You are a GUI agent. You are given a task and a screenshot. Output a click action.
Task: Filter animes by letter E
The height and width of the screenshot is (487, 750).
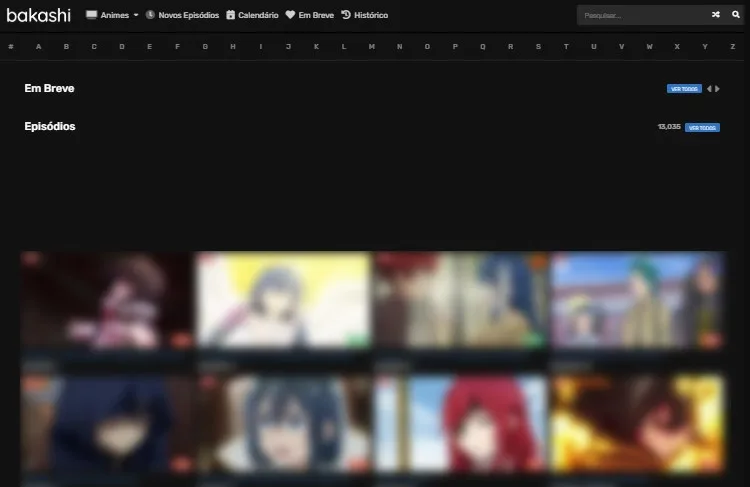[x=149, y=46]
